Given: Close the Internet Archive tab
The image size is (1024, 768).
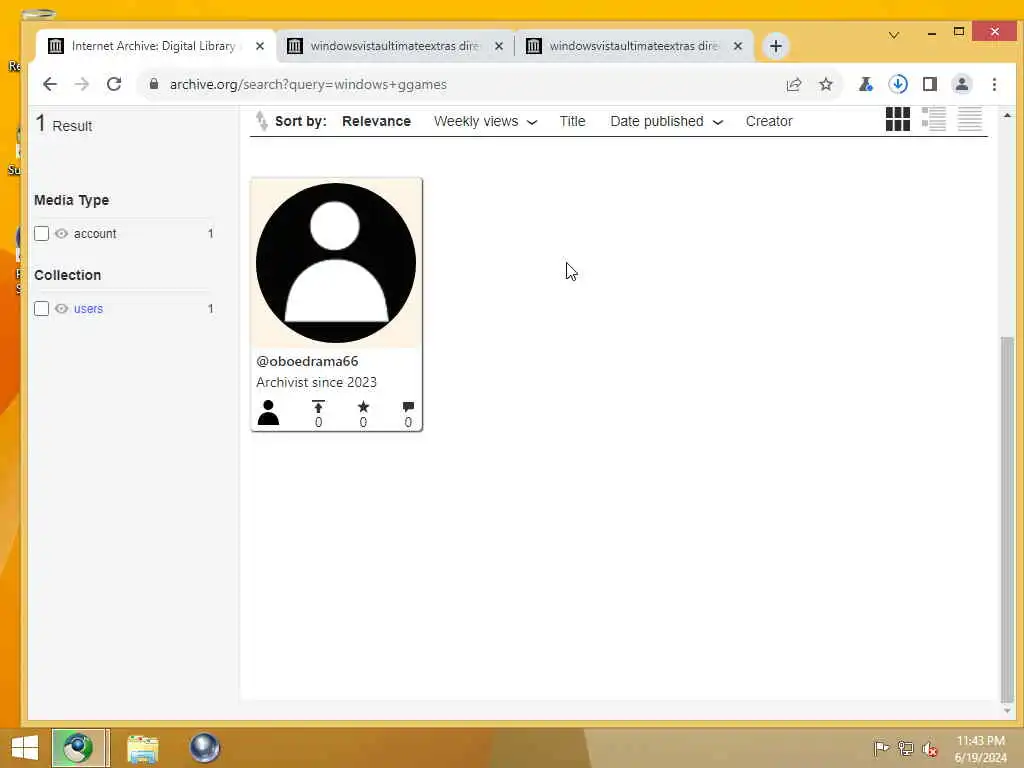Looking at the screenshot, I should click(x=260, y=46).
